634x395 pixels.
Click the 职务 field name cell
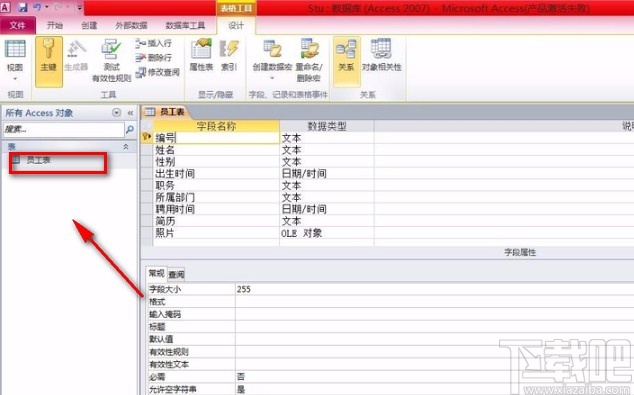coord(216,186)
